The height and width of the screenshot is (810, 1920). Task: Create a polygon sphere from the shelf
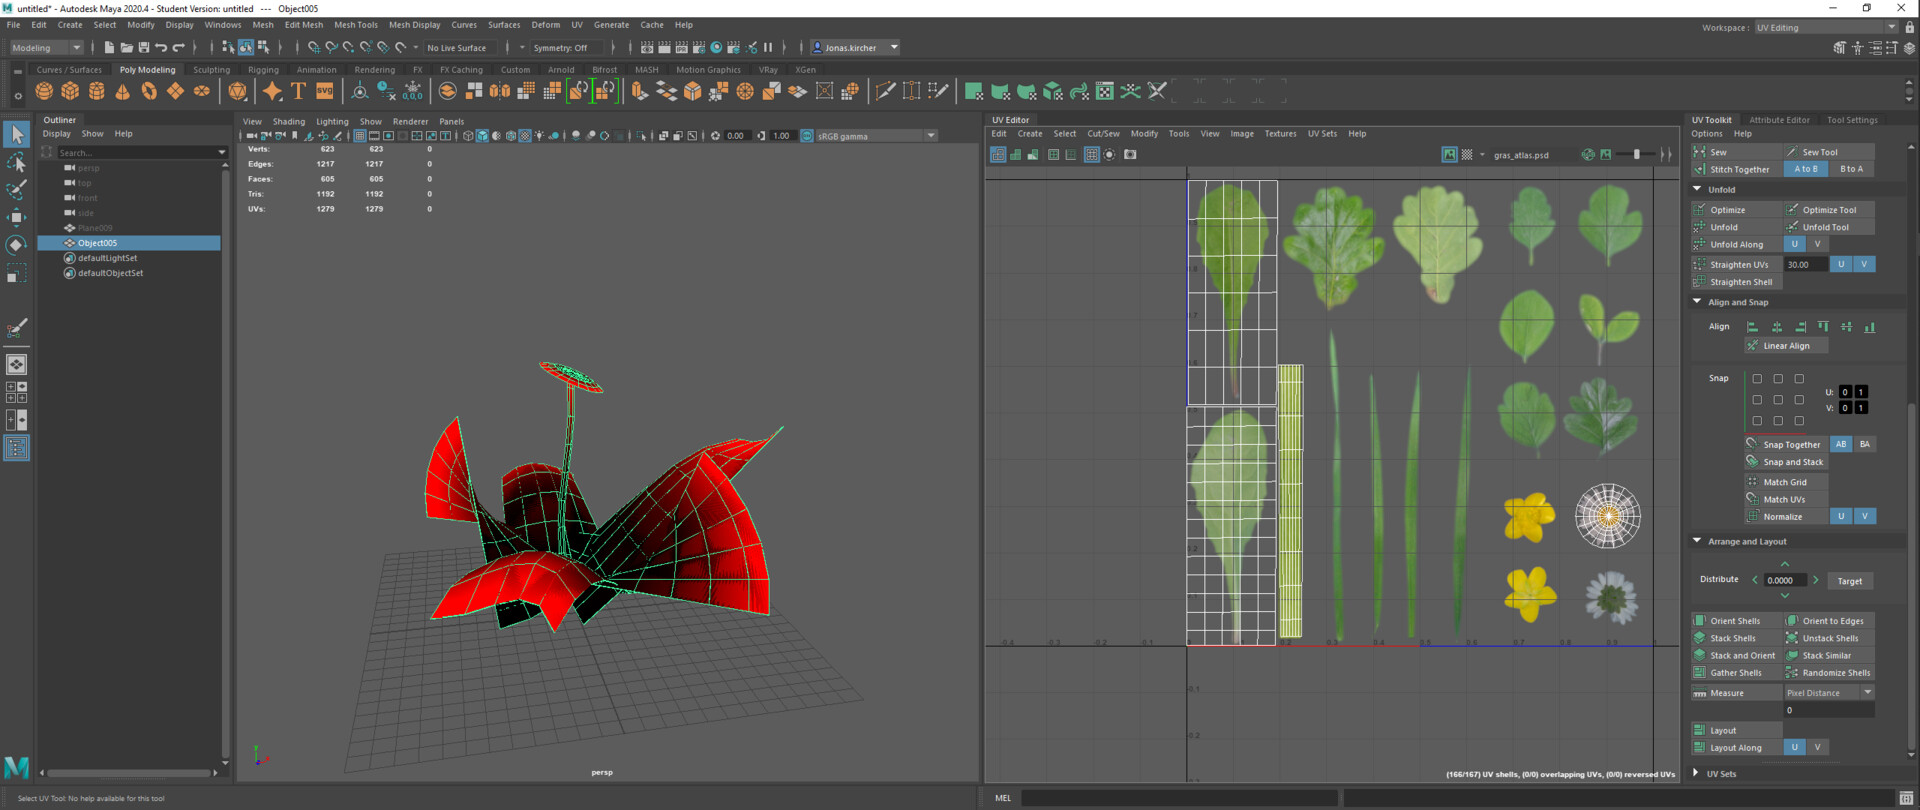point(44,91)
